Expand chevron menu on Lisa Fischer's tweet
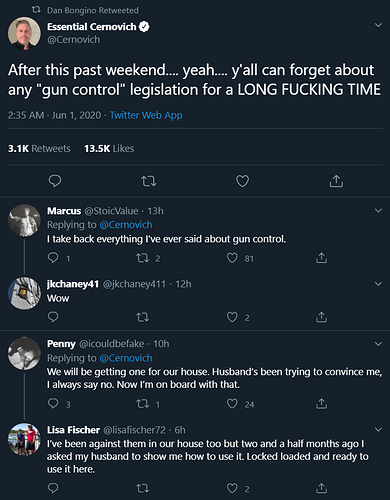Image resolution: width=390 pixels, height=500 pixels. [378, 429]
